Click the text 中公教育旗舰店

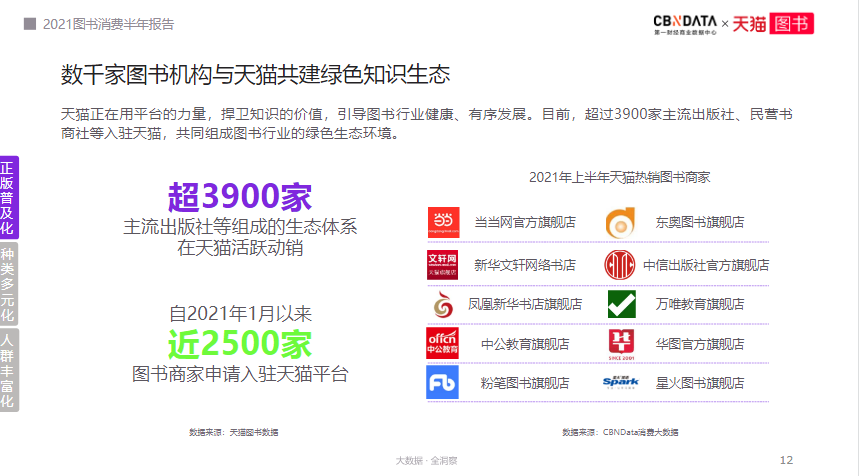point(525,344)
